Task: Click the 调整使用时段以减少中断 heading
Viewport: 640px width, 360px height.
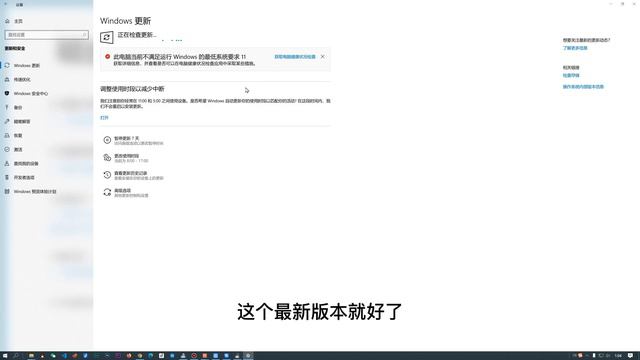Action: click(132, 89)
